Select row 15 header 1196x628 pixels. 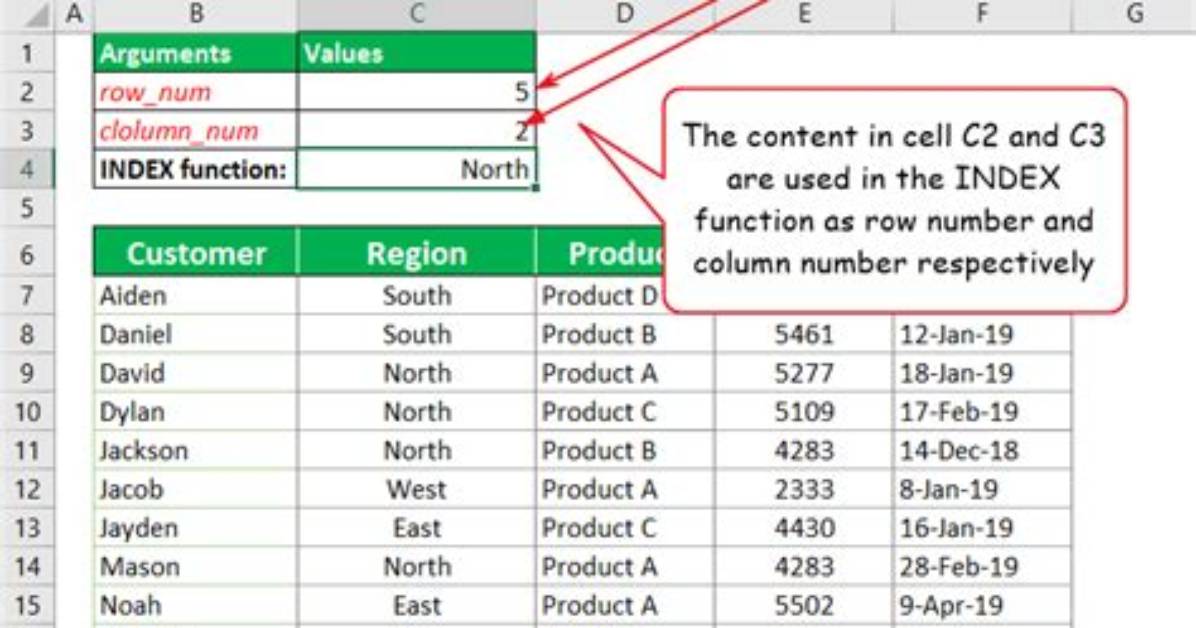27,606
